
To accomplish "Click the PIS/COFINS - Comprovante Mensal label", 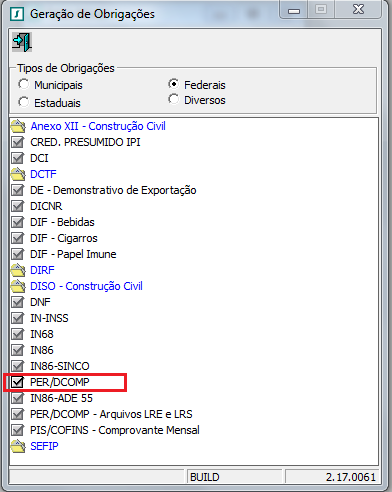I will pos(115,430).
